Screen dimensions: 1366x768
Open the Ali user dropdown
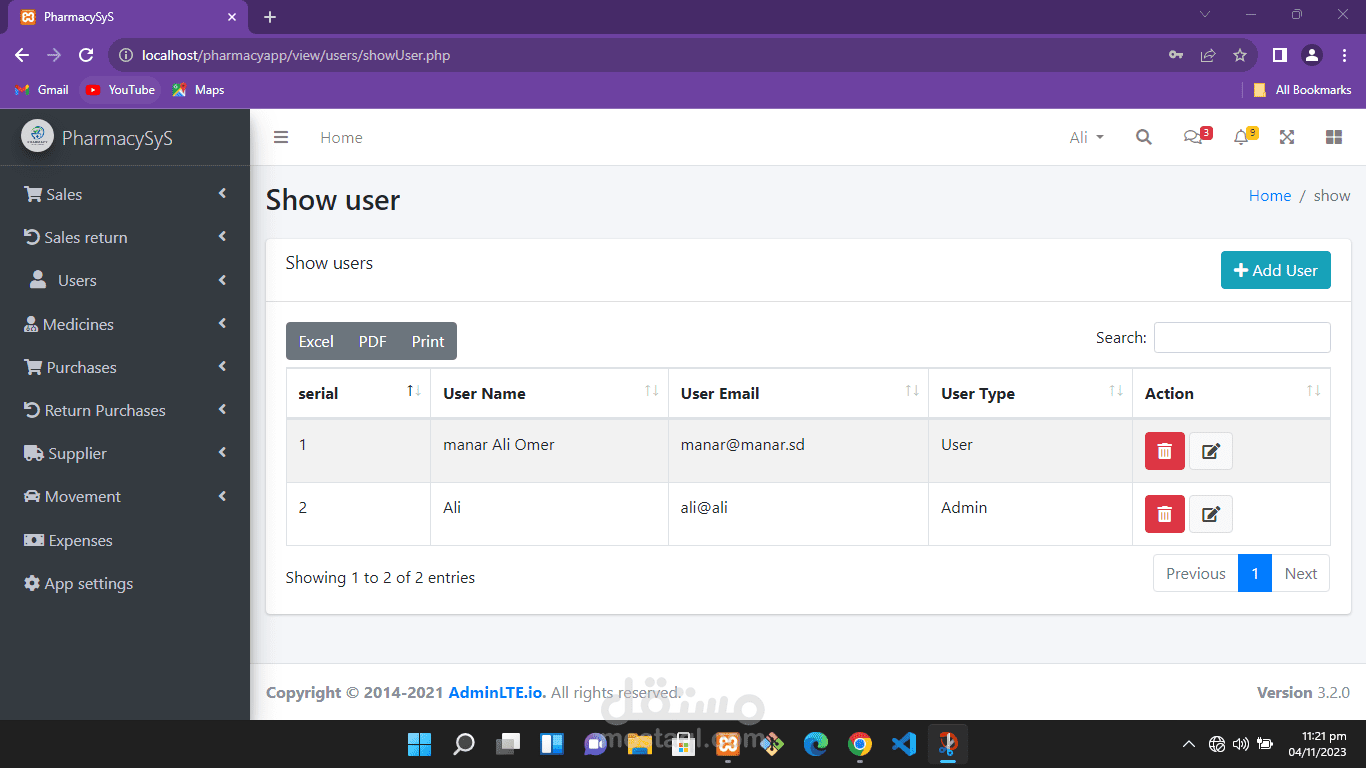tap(1086, 137)
